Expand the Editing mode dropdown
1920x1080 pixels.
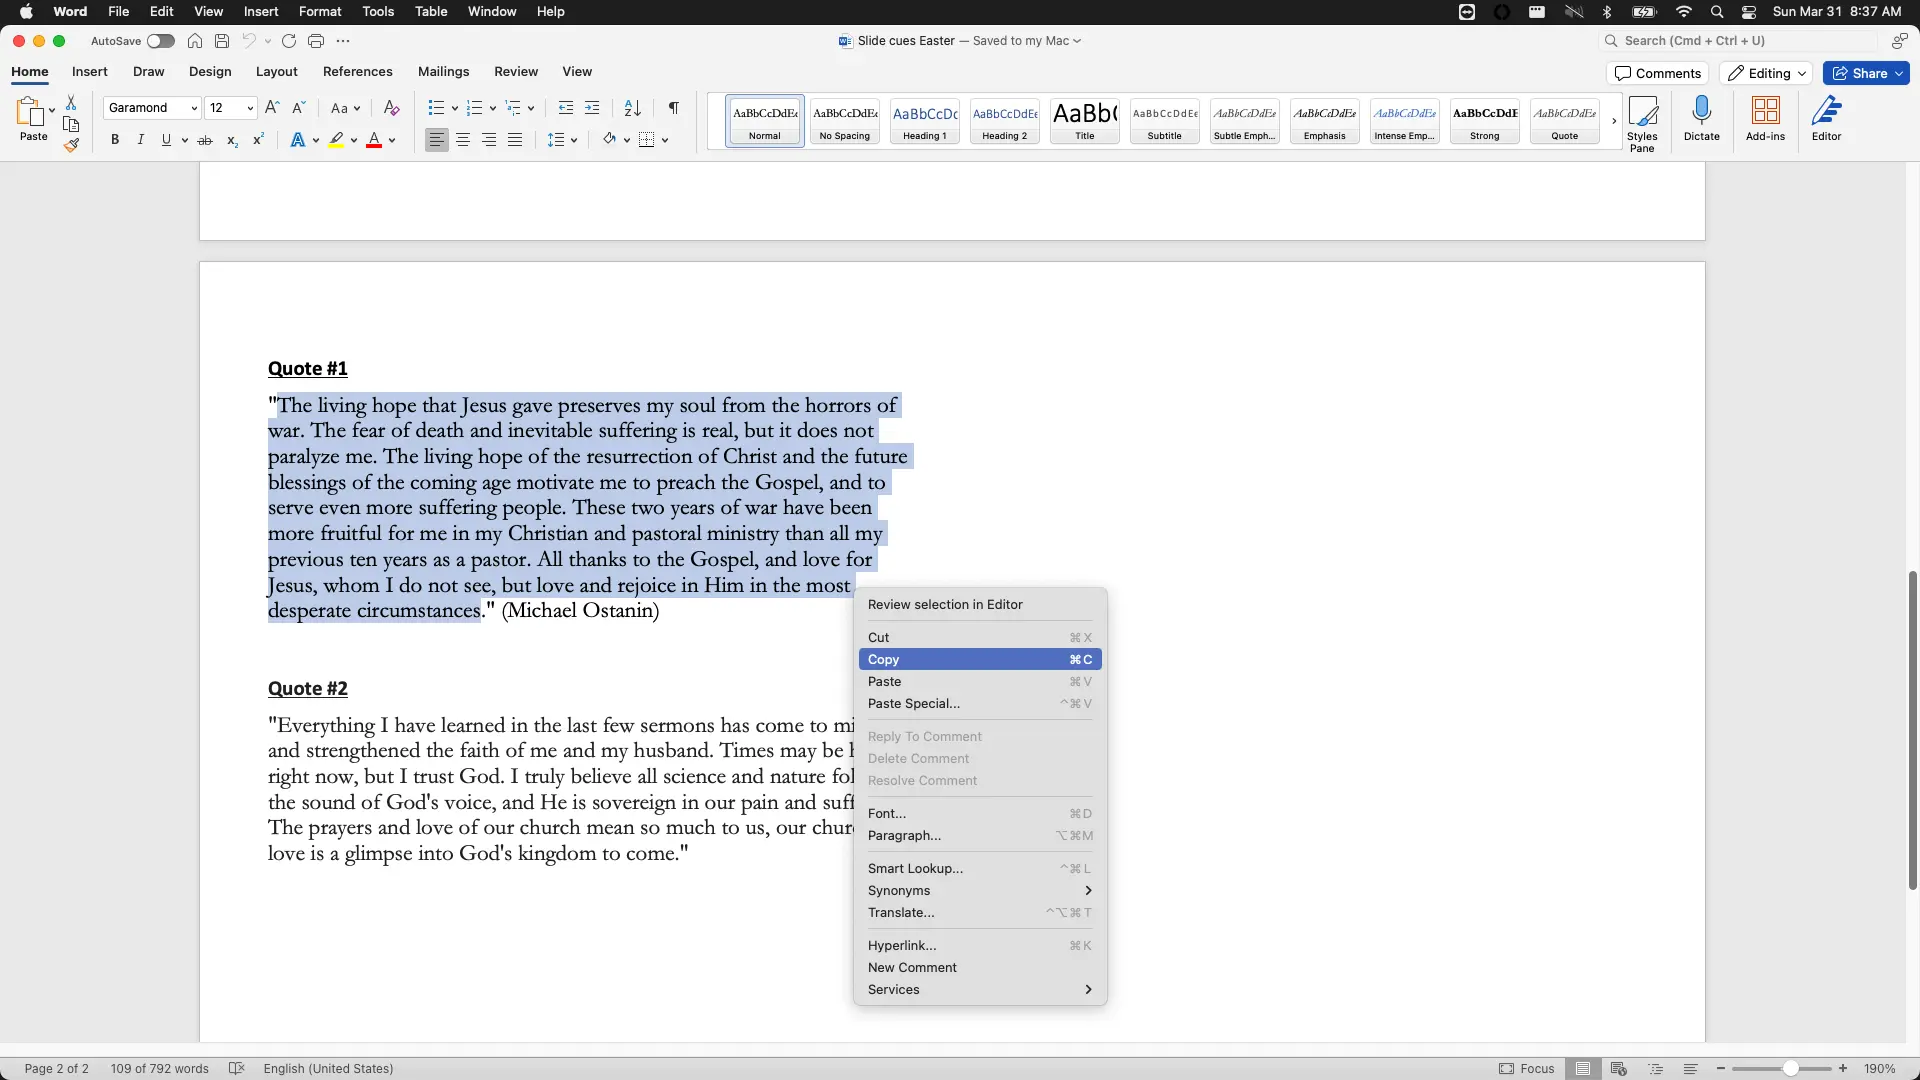1767,73
